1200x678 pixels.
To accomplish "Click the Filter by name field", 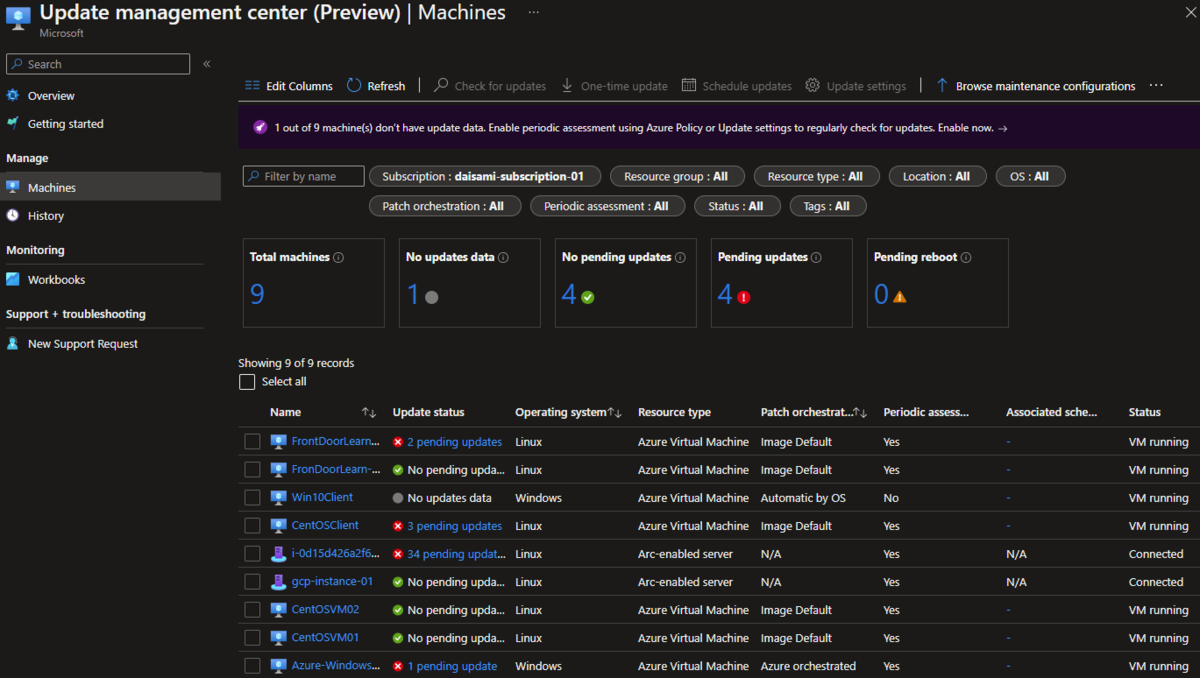I will [x=304, y=176].
